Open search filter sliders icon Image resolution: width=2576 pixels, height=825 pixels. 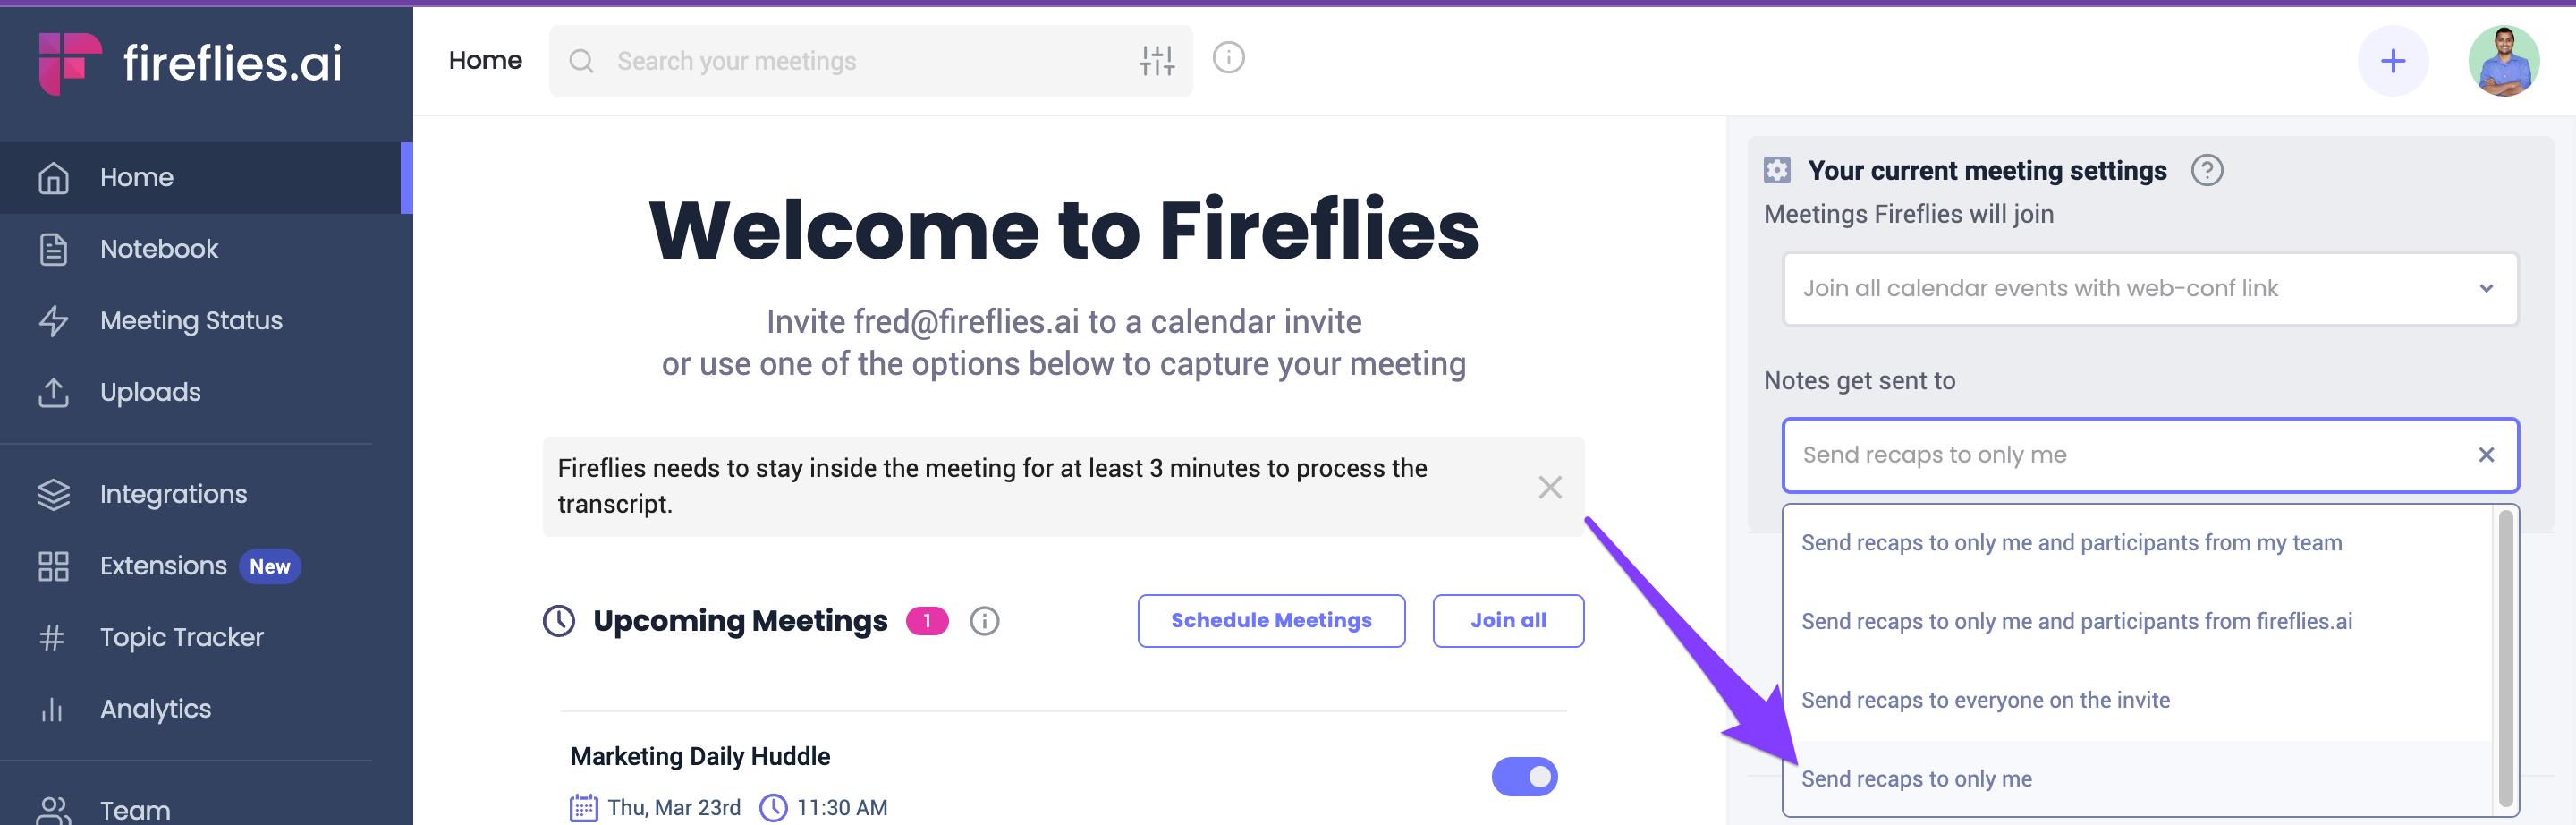1157,61
